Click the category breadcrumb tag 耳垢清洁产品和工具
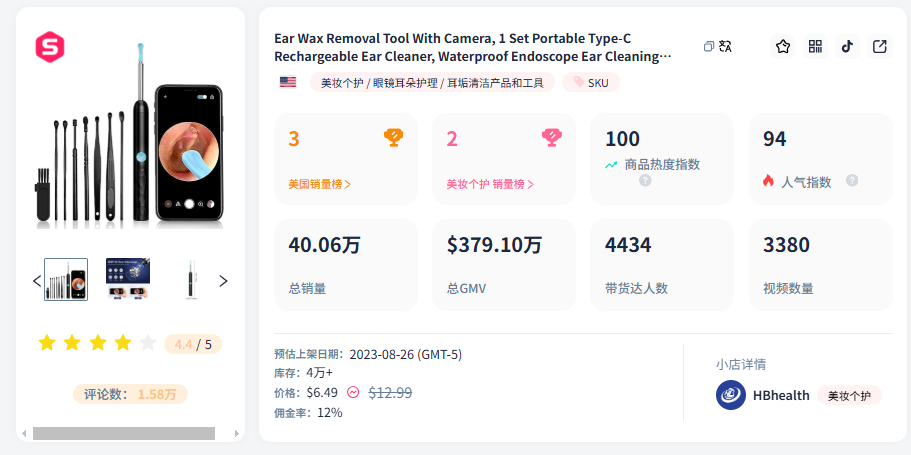Image resolution: width=911 pixels, height=455 pixels. (495, 83)
